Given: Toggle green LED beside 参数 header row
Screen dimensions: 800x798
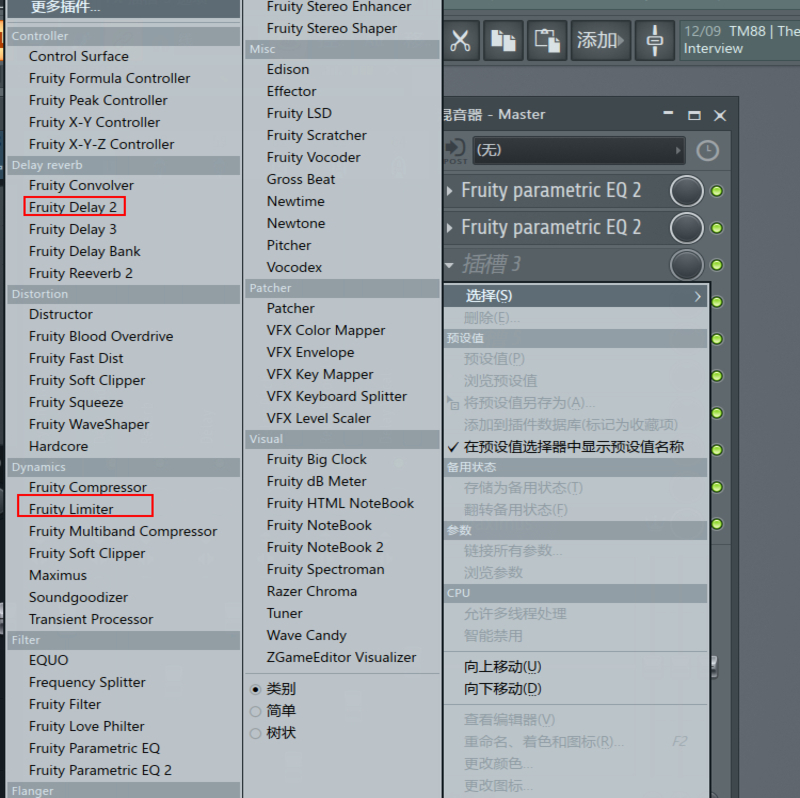Looking at the screenshot, I should coord(717,524).
